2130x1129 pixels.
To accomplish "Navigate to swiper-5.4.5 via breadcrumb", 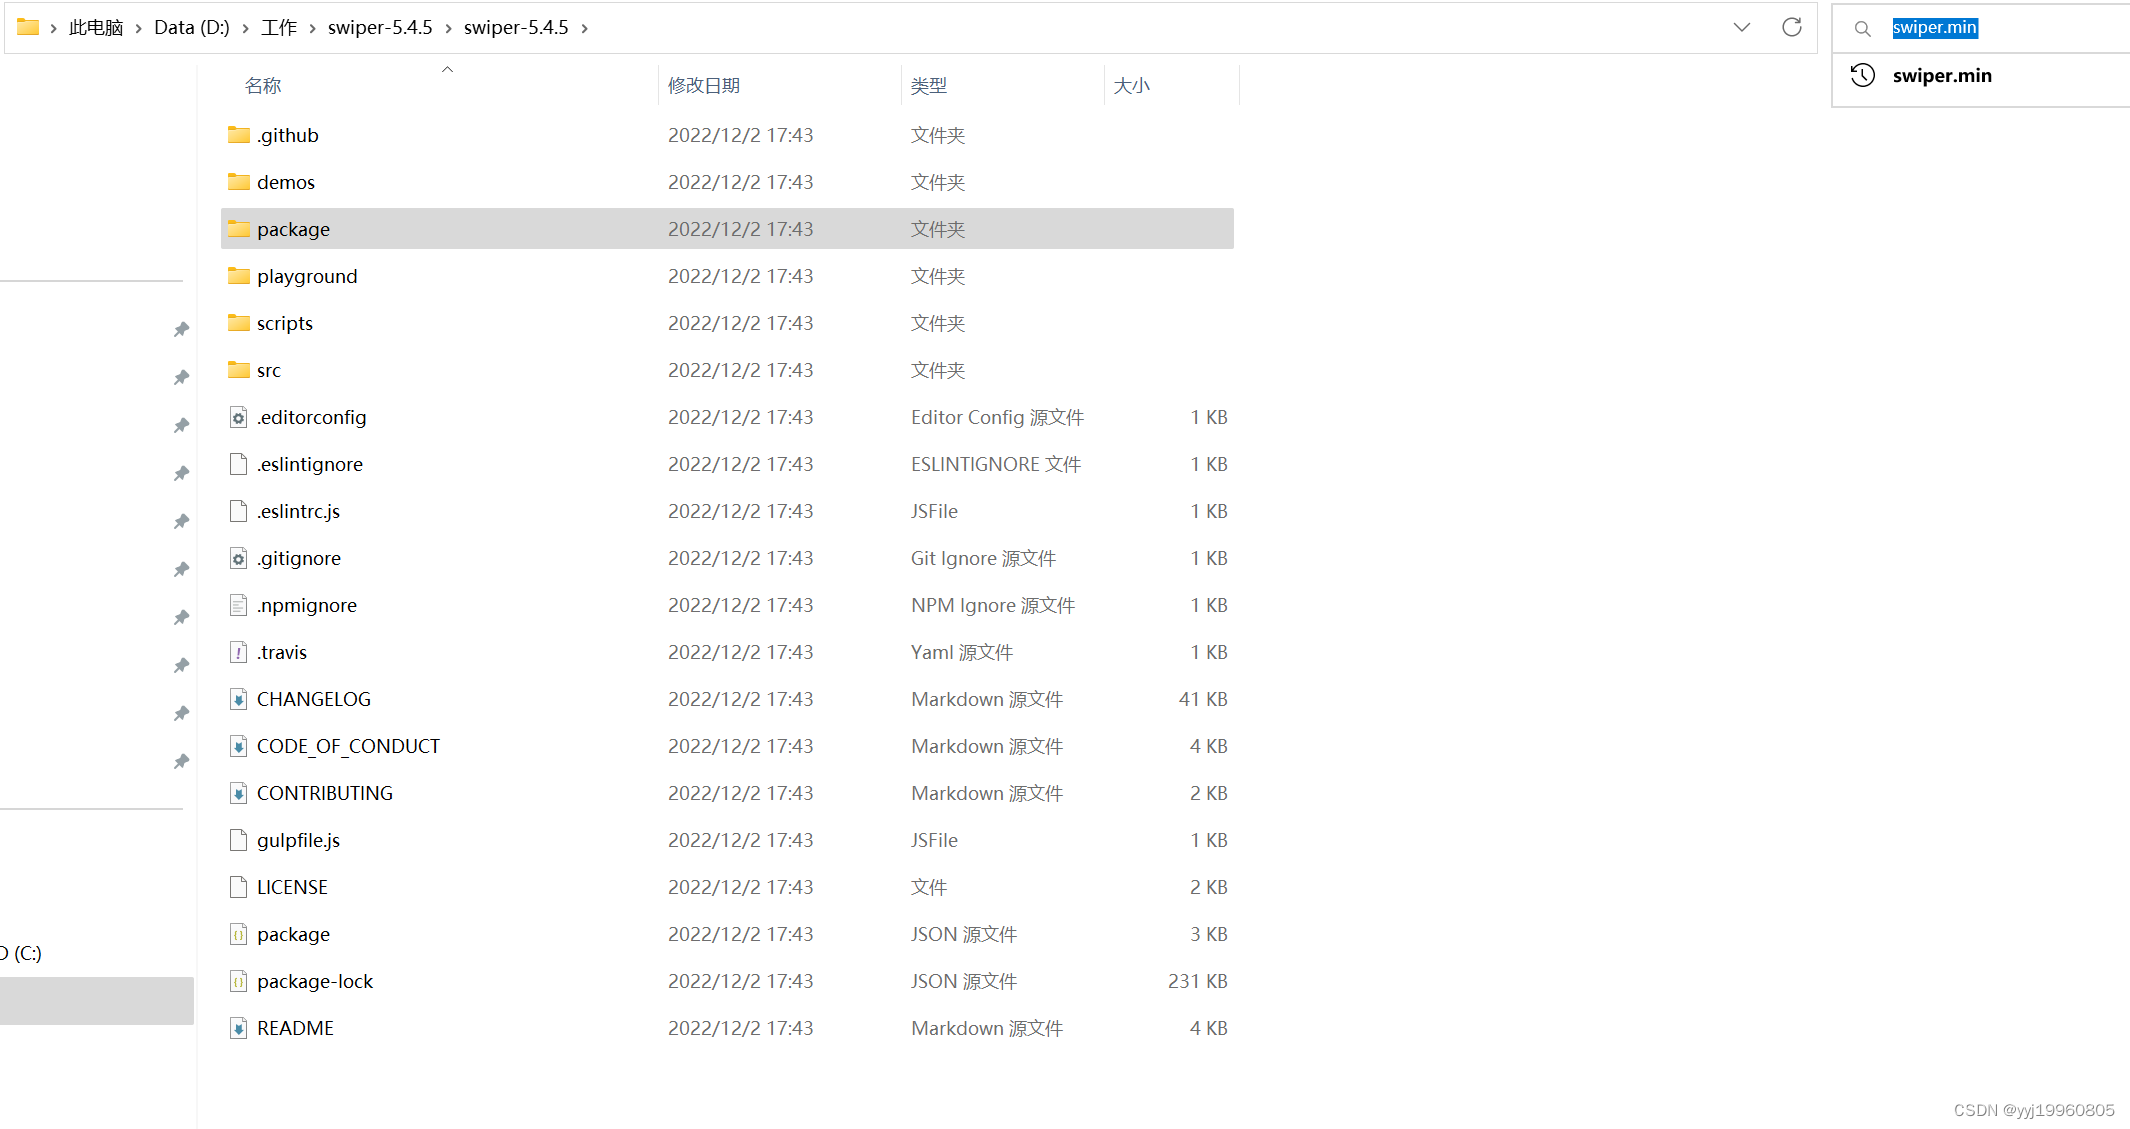I will coord(380,27).
